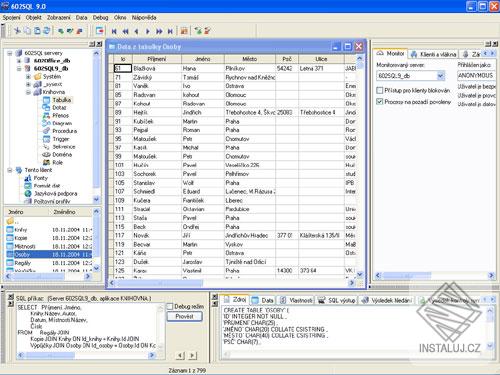Click the Doména icon in tree
Viewport: 500px width, 375px height.
(x=46, y=155)
